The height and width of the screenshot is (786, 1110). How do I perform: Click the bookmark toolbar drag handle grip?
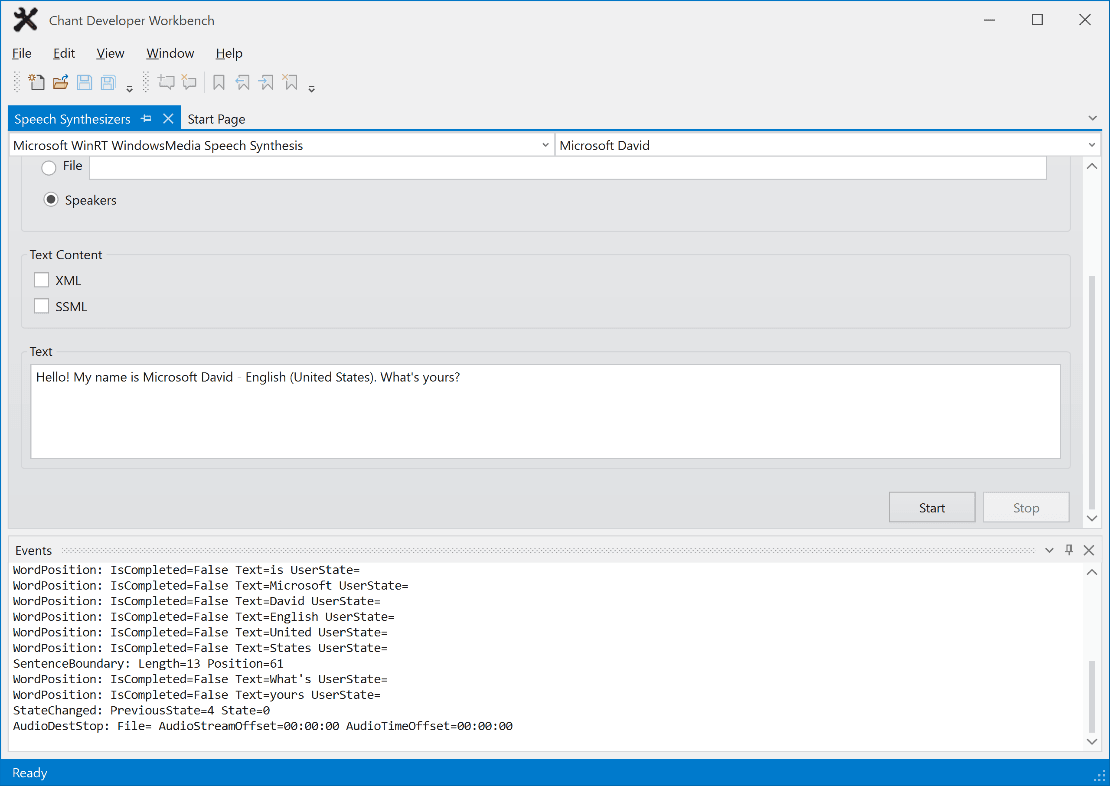coord(146,82)
